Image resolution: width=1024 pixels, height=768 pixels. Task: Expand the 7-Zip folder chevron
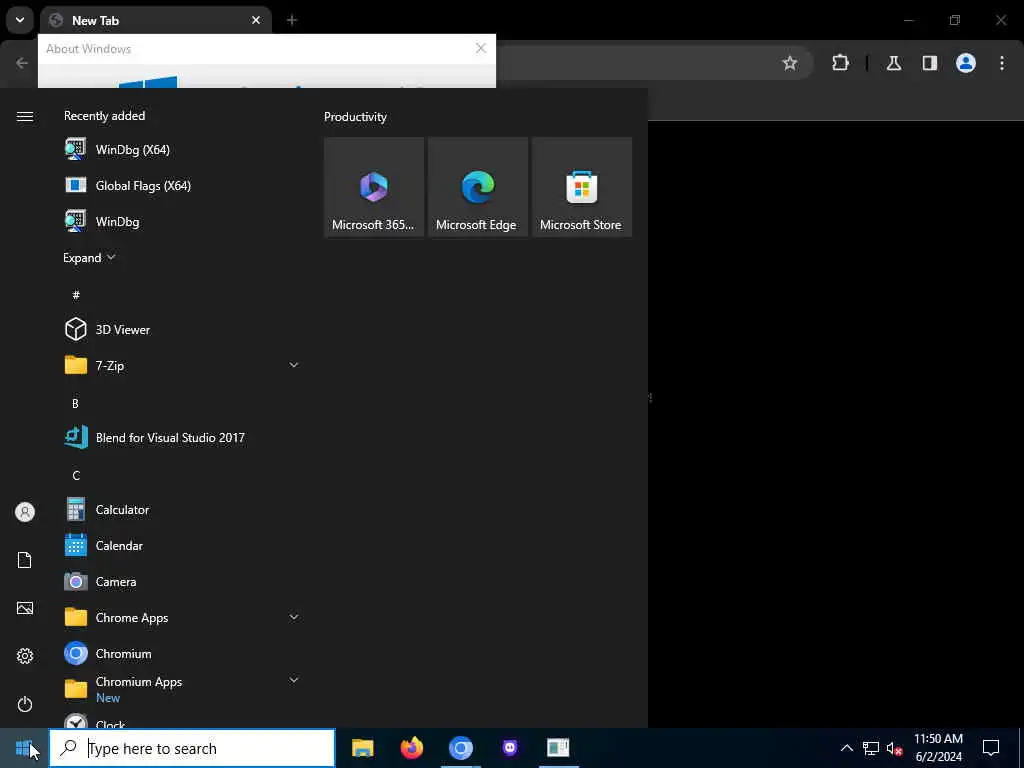[x=294, y=365]
